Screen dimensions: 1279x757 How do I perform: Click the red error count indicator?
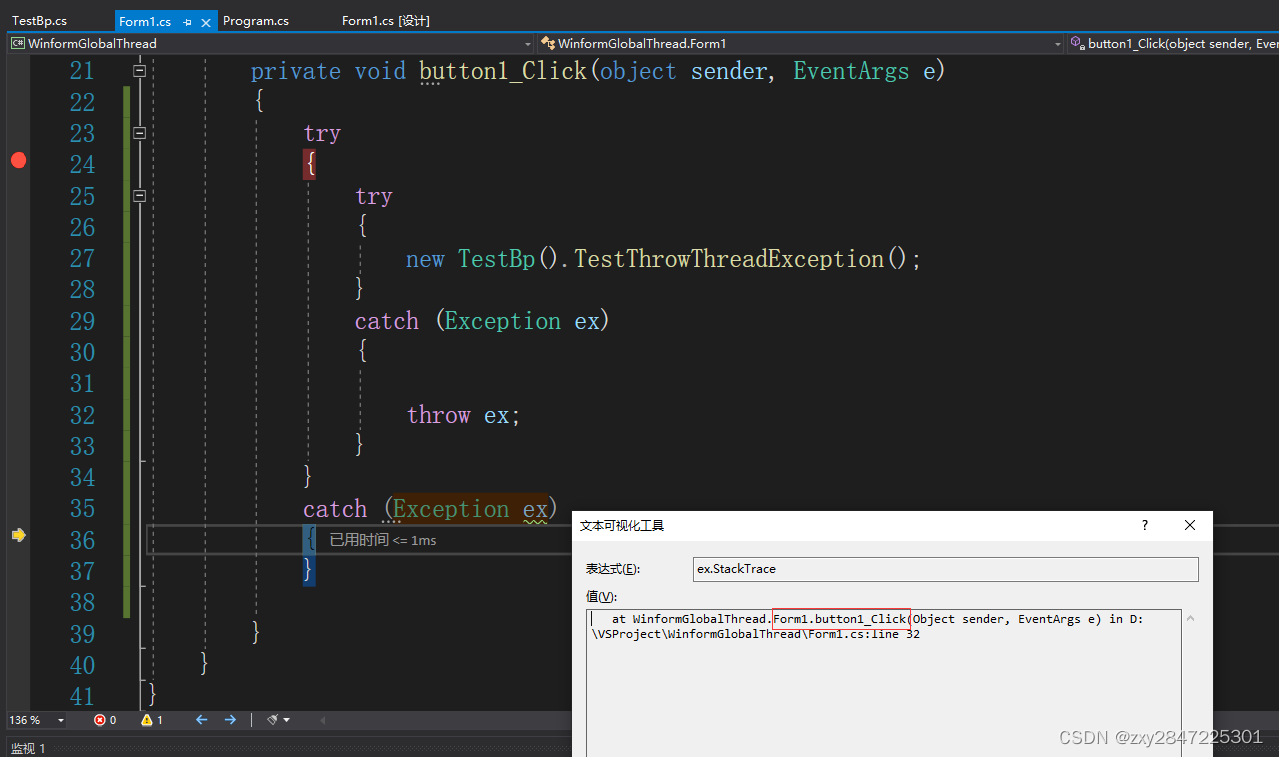(x=105, y=720)
